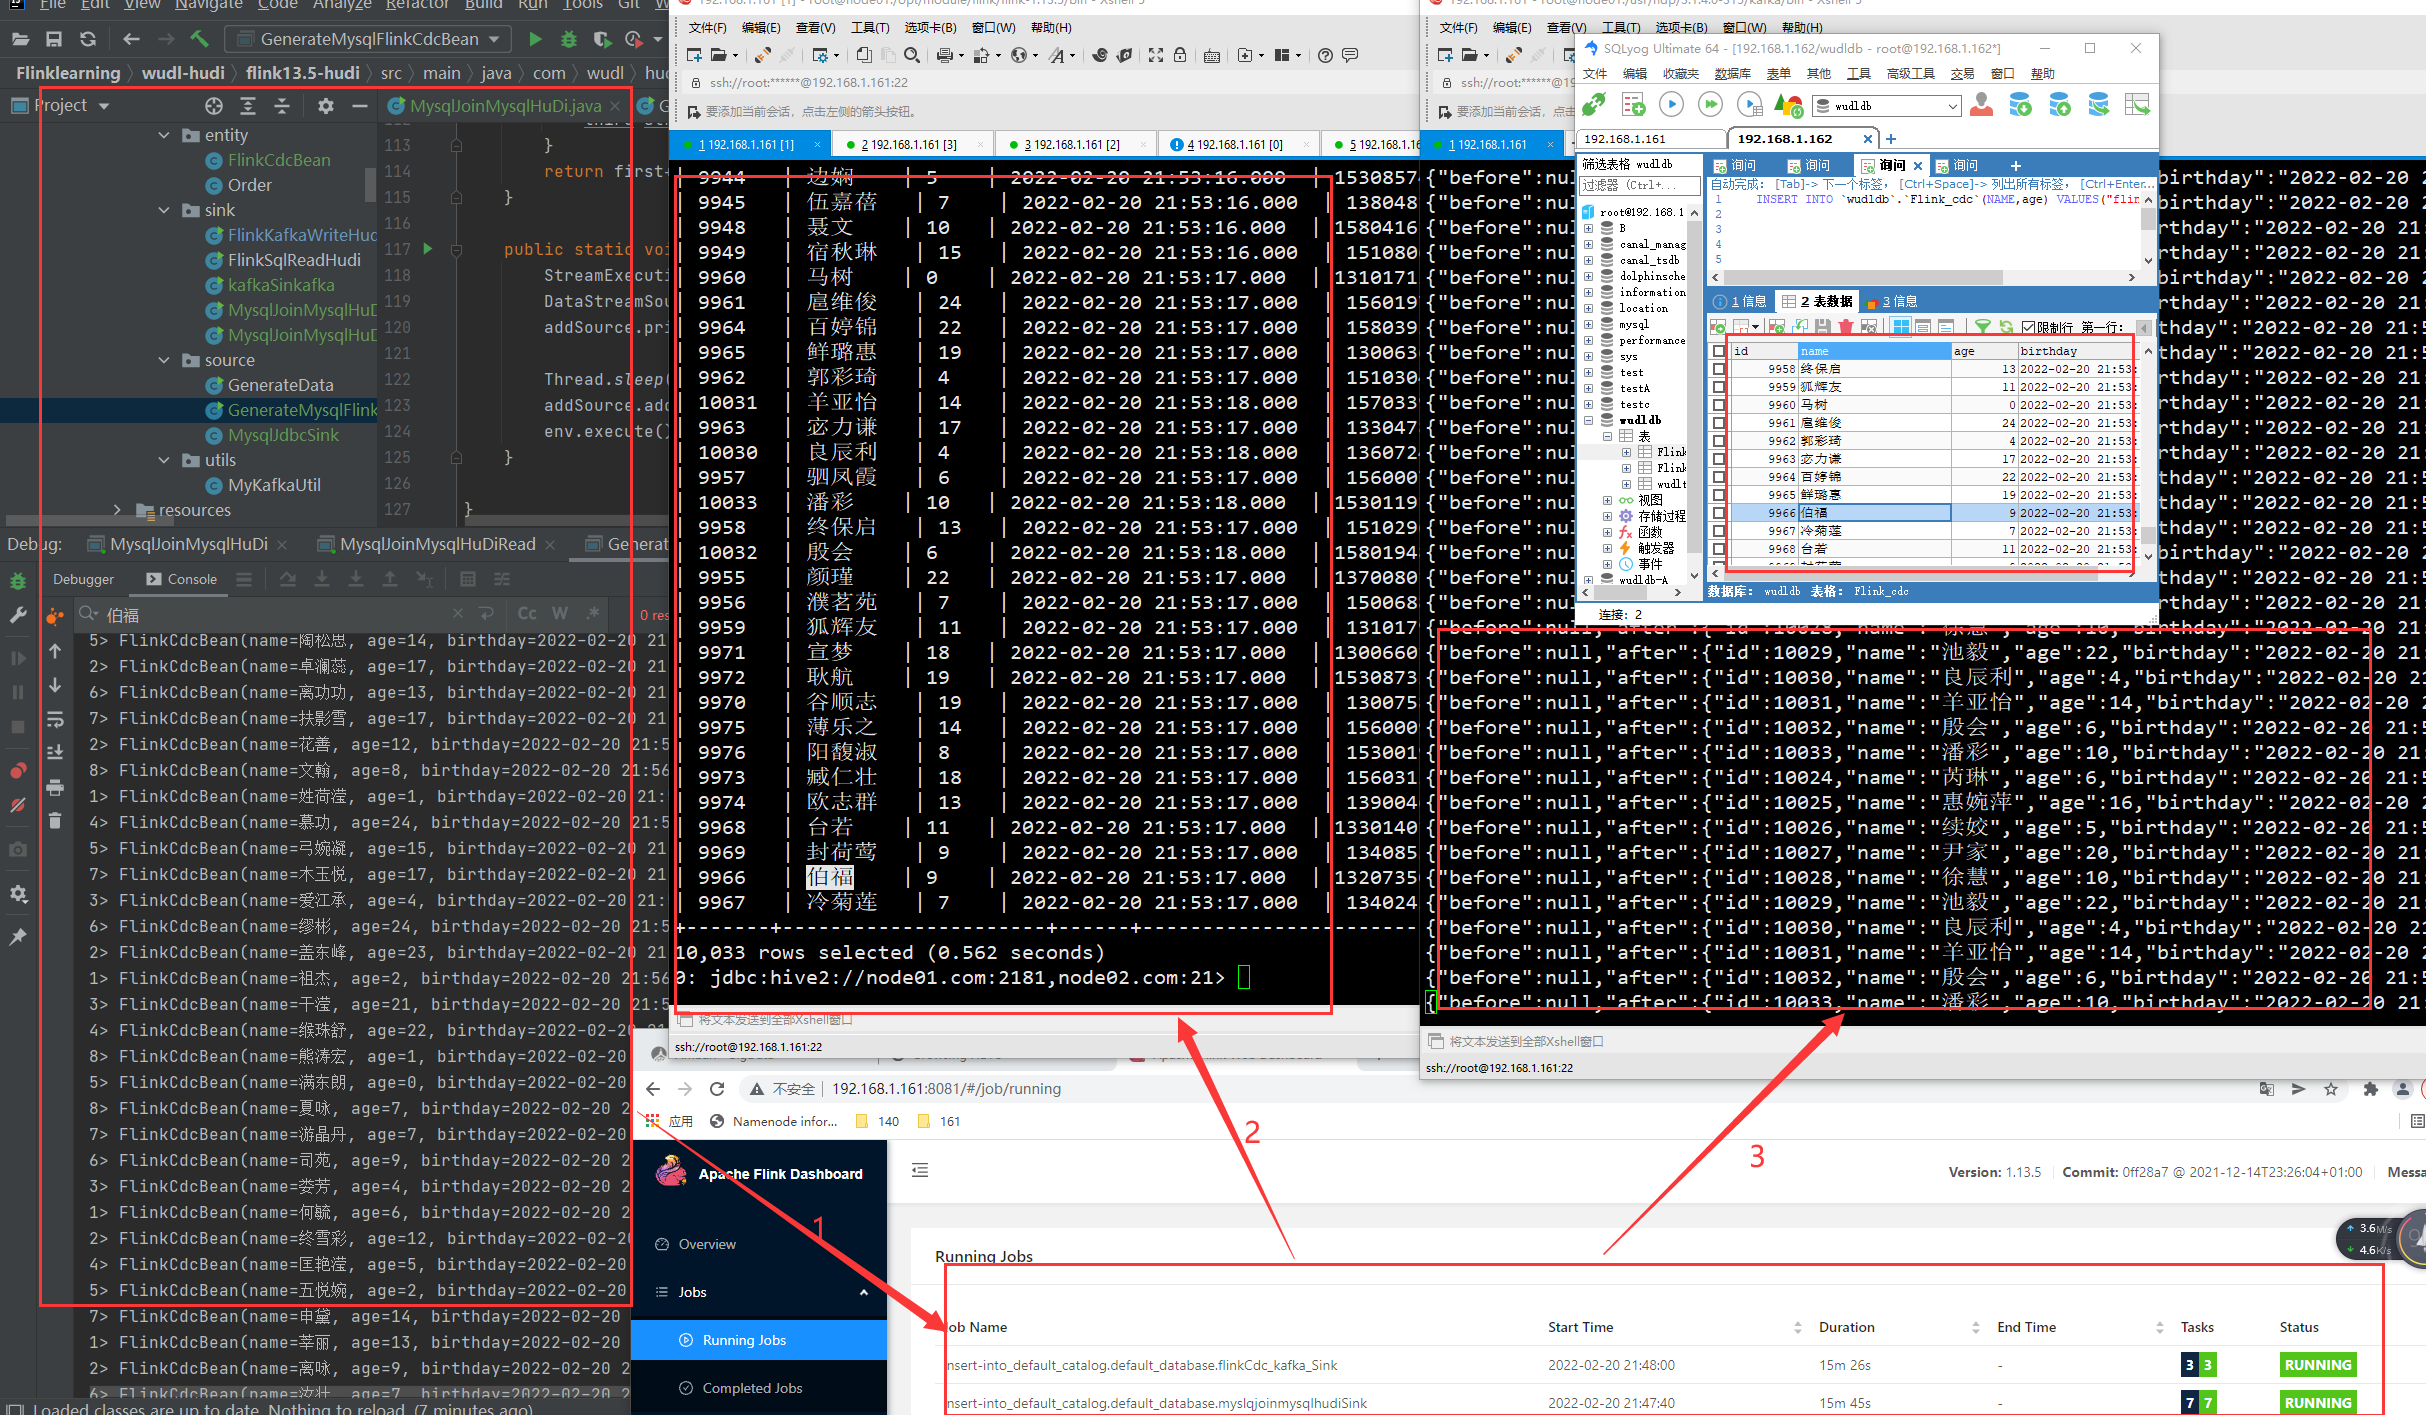2426x1415 pixels.
Task: Switch to Debugger tab in IntelliJ Debug panel
Action: 83,579
